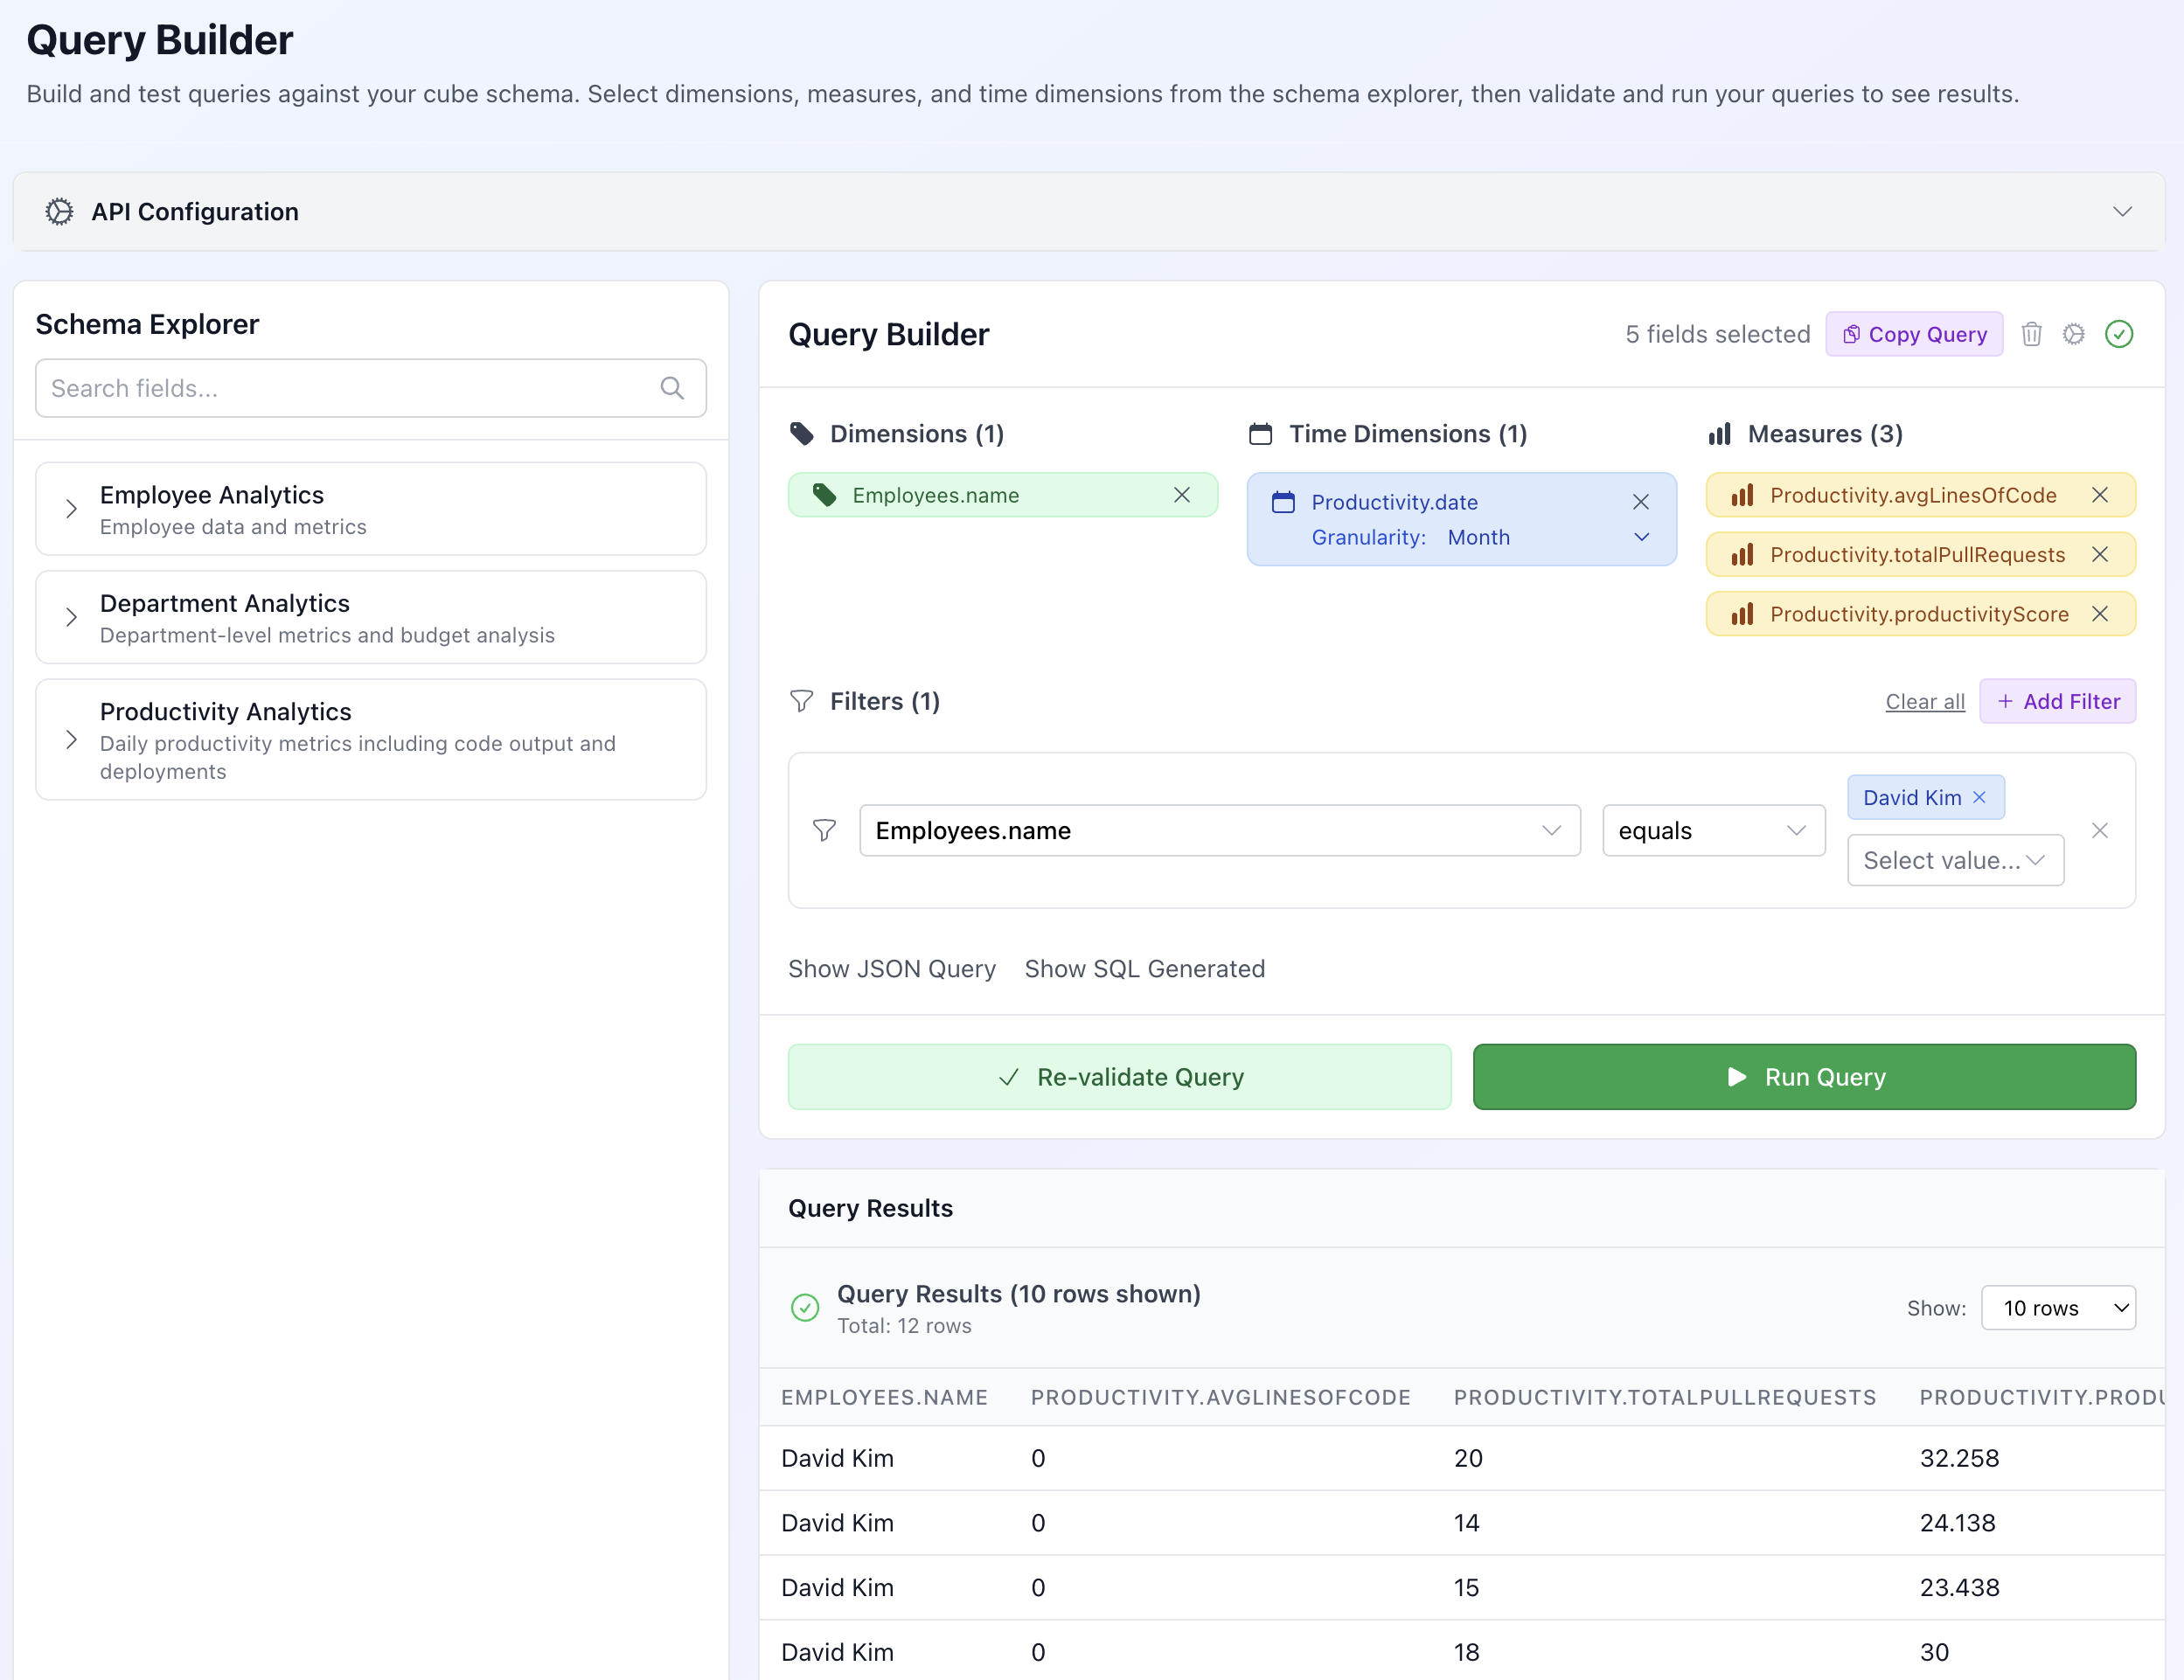2184x1680 pixels.
Task: Remove Productivity.totalPullRequests measure
Action: point(2100,554)
